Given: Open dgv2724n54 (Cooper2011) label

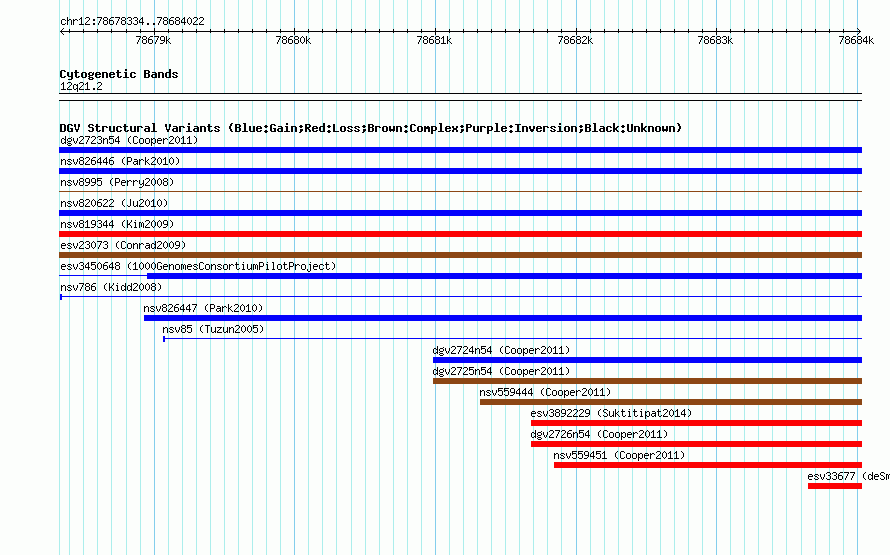Looking at the screenshot, I should [501, 350].
